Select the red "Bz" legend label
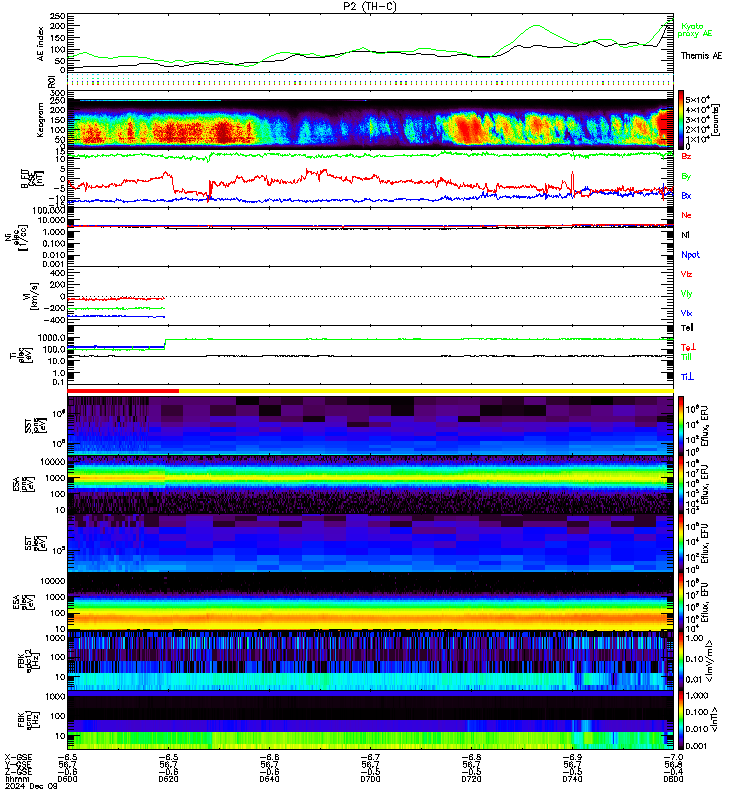 pyautogui.click(x=686, y=156)
